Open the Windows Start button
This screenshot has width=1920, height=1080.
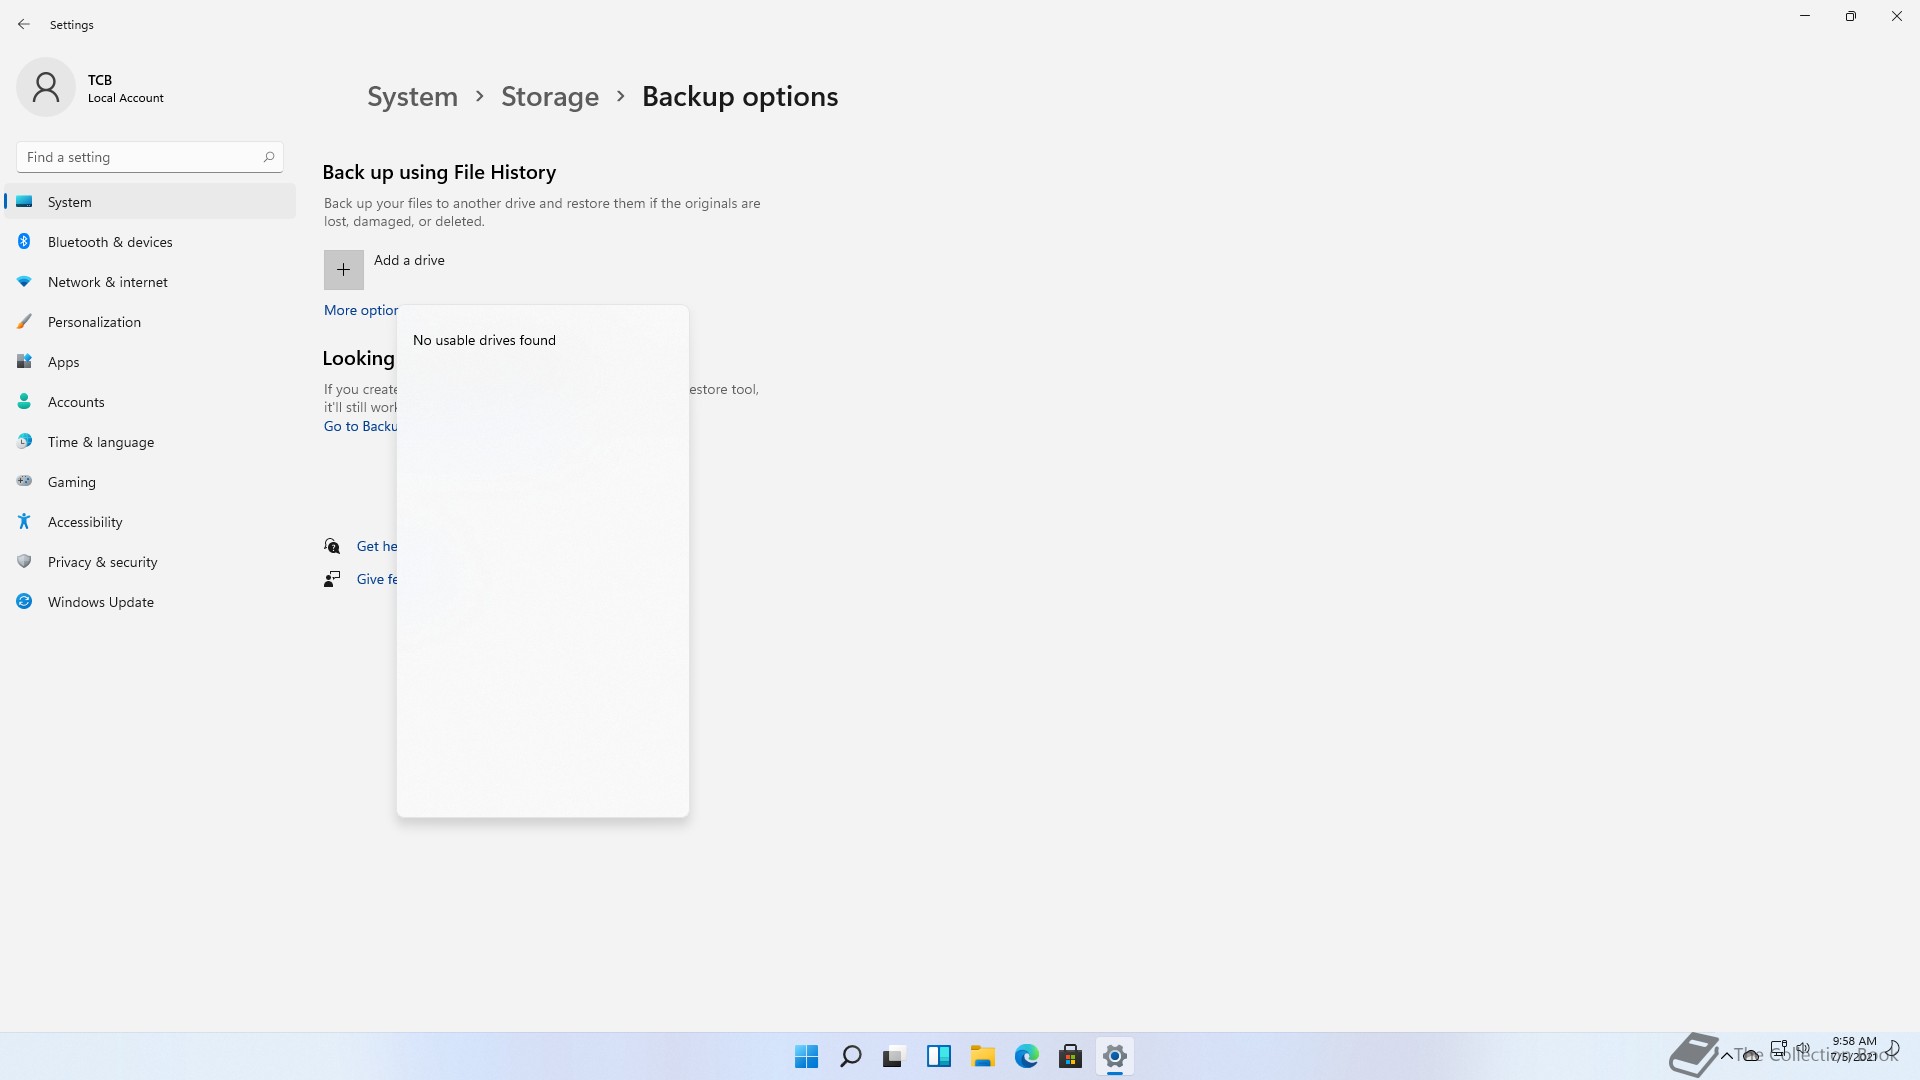tap(806, 1056)
